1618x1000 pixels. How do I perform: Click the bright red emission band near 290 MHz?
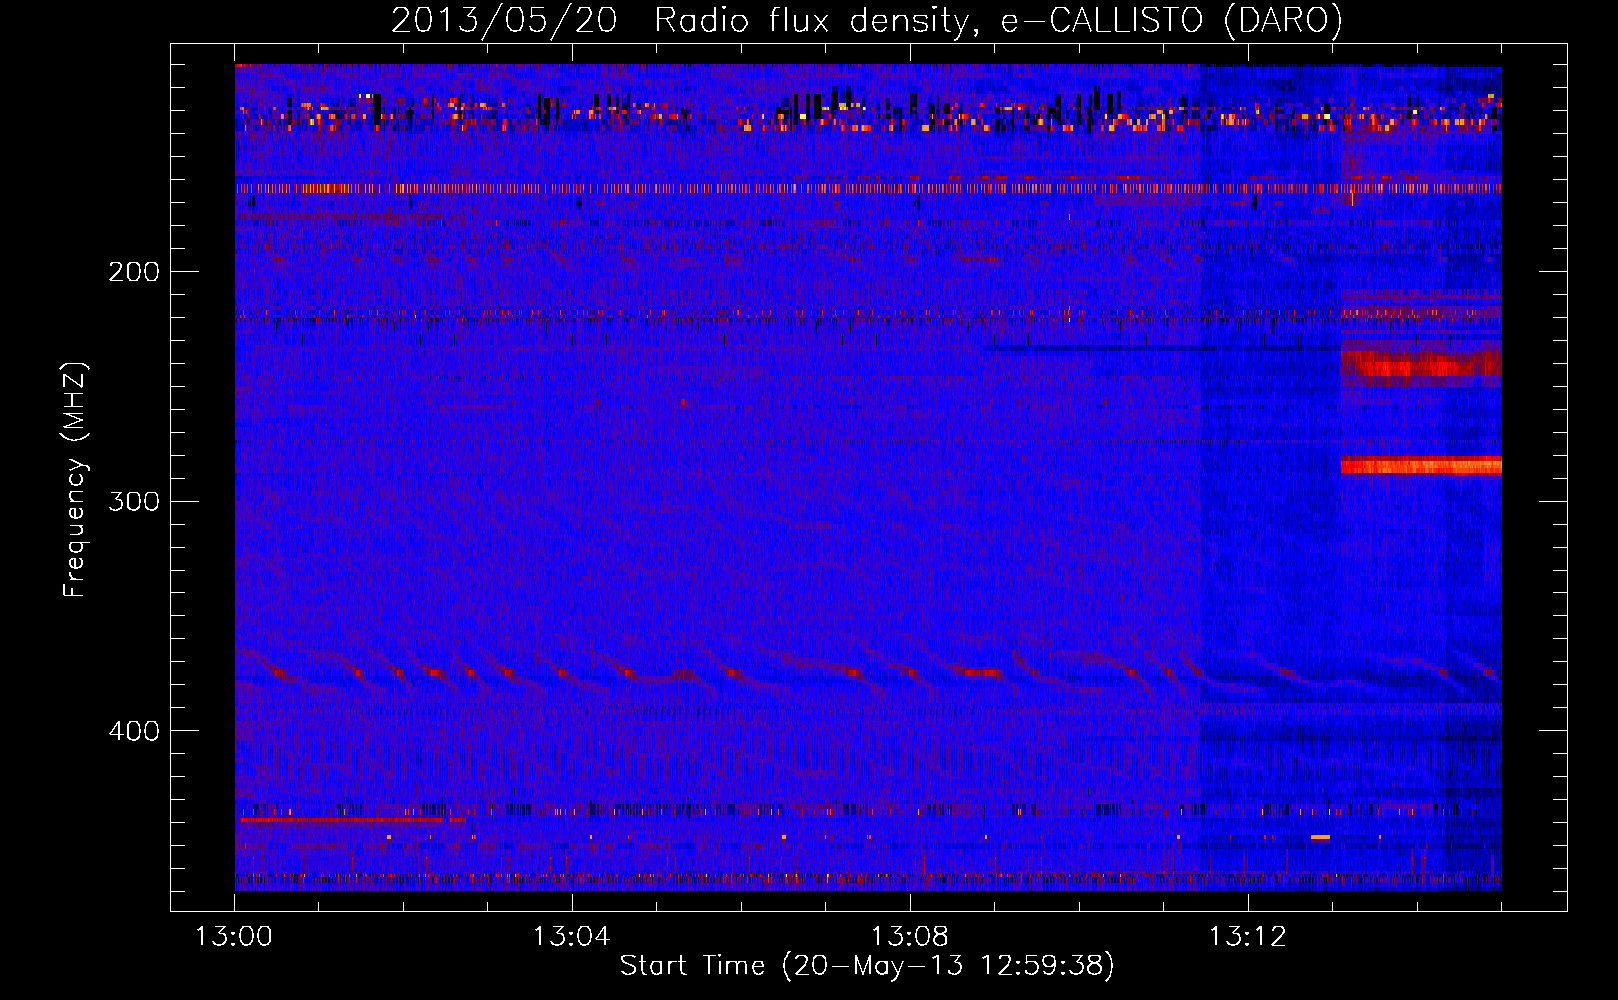[x=1421, y=465]
